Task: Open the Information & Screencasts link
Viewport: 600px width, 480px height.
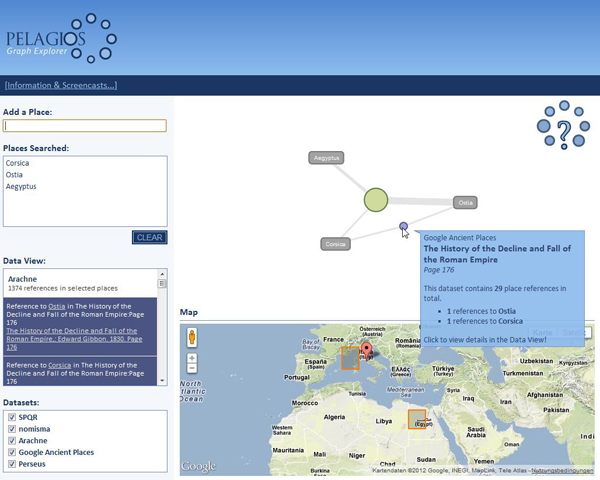Action: click(x=60, y=85)
